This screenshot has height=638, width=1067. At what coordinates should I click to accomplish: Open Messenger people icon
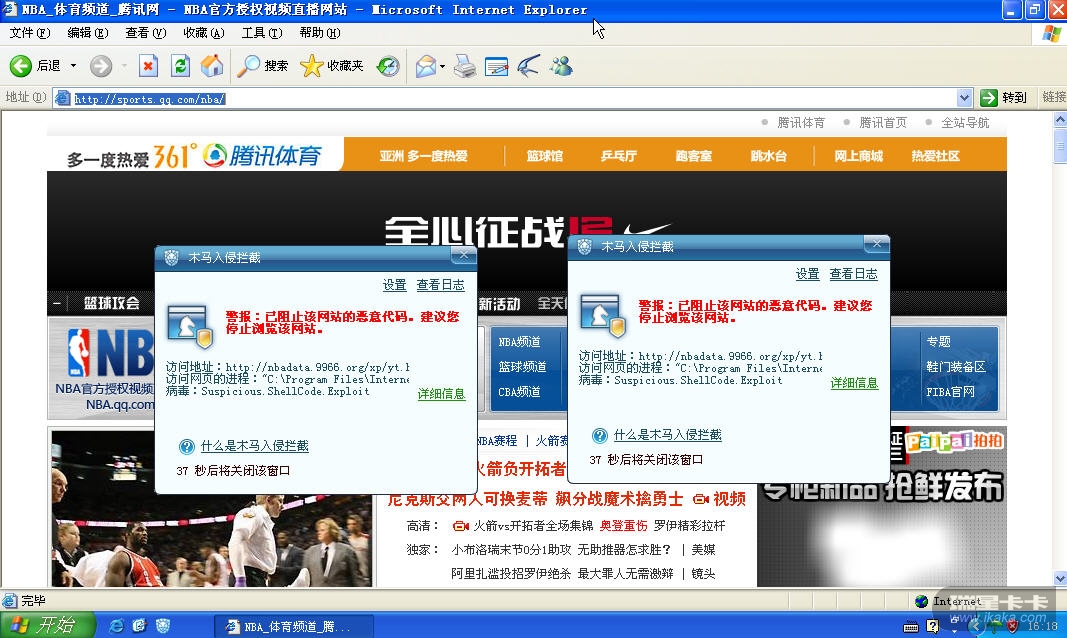561,65
